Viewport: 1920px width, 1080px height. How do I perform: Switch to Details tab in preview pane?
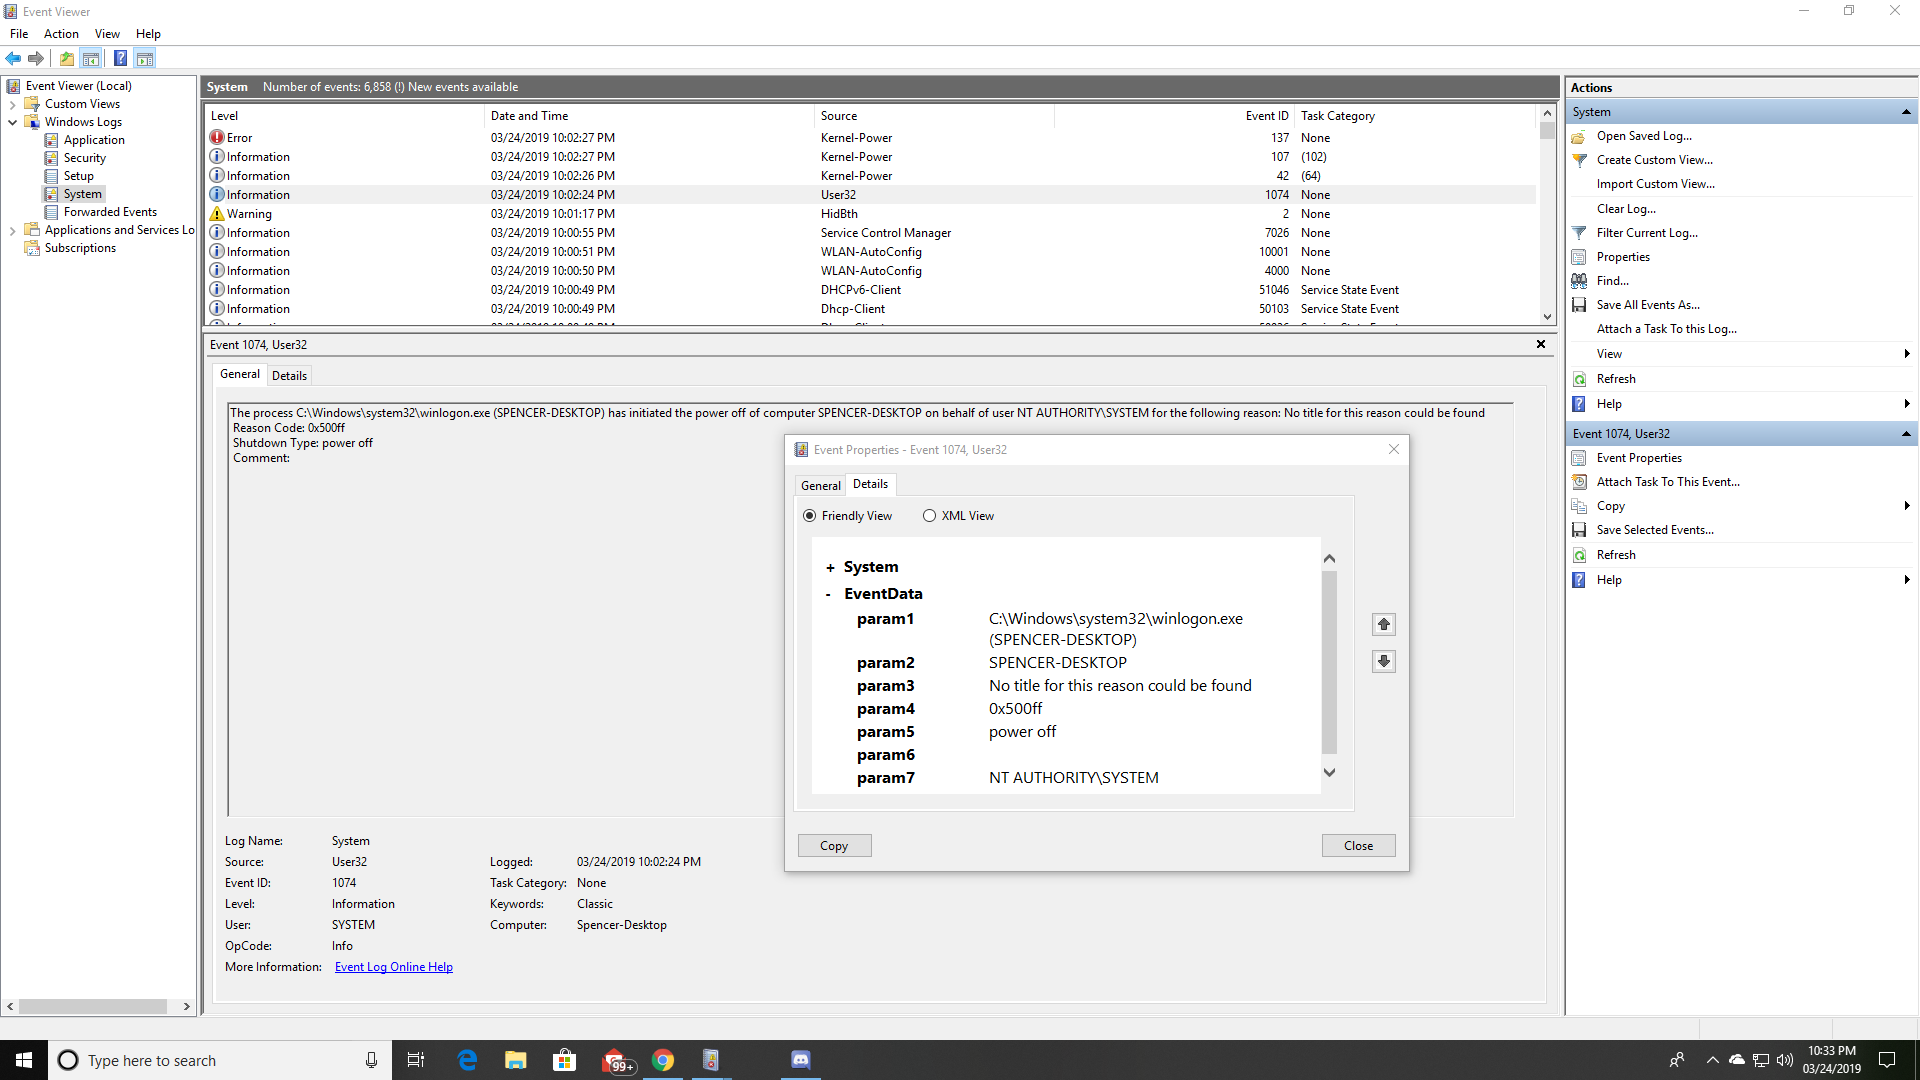[289, 376]
